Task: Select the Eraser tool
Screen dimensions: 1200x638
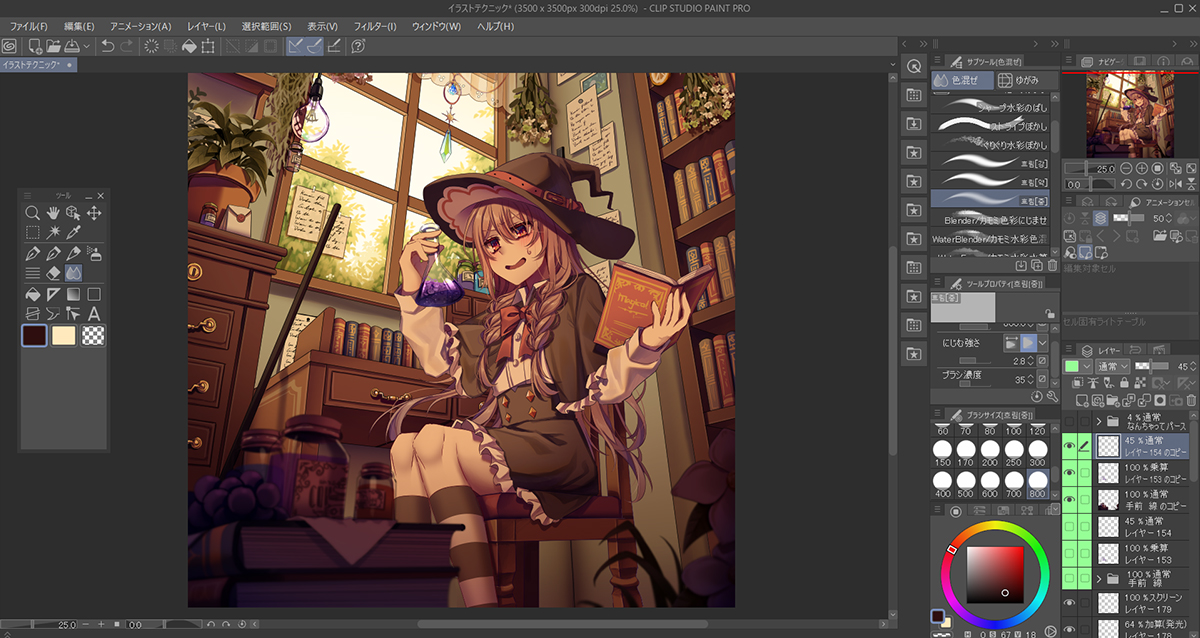Action: (53, 273)
